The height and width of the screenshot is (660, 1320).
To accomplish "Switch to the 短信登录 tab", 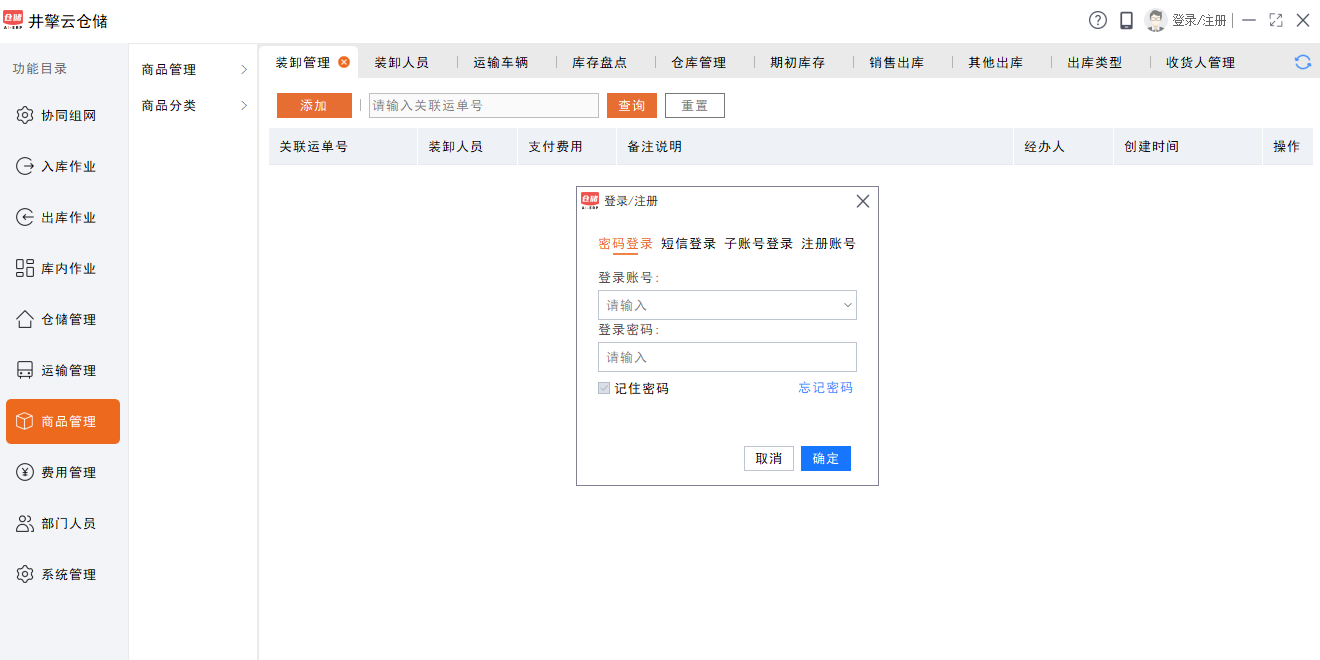I will tap(688, 244).
